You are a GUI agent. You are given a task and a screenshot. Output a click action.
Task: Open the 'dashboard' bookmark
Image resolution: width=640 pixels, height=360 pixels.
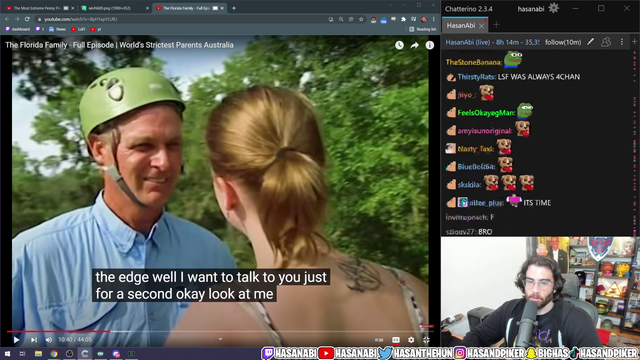pyautogui.click(x=18, y=29)
